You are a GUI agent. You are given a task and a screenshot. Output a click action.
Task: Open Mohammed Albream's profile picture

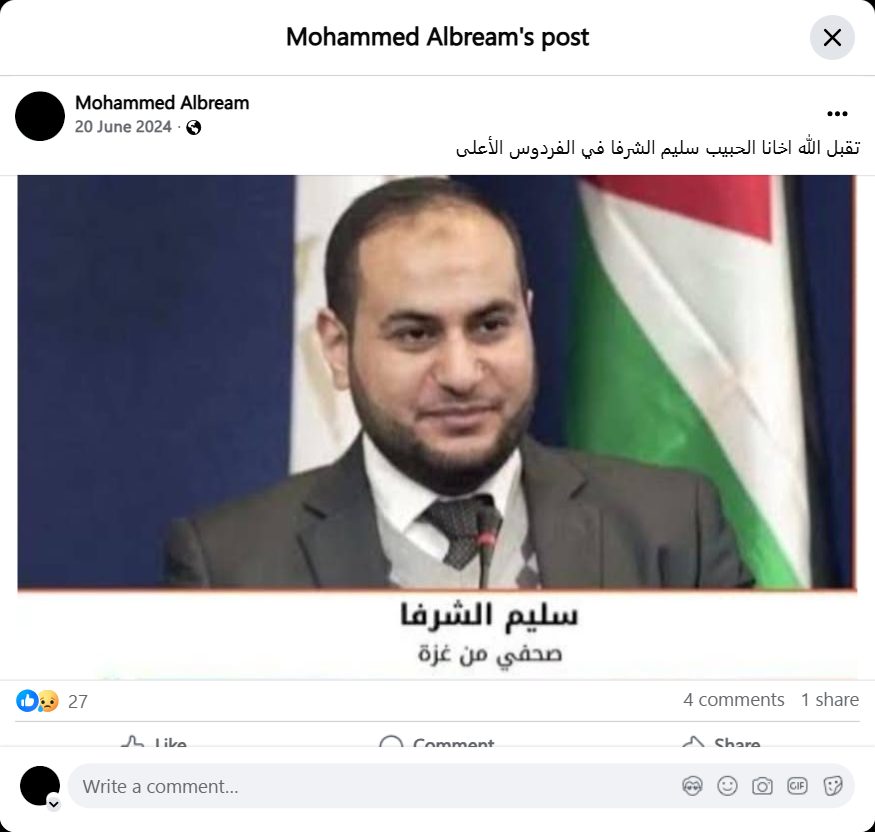[x=40, y=116]
